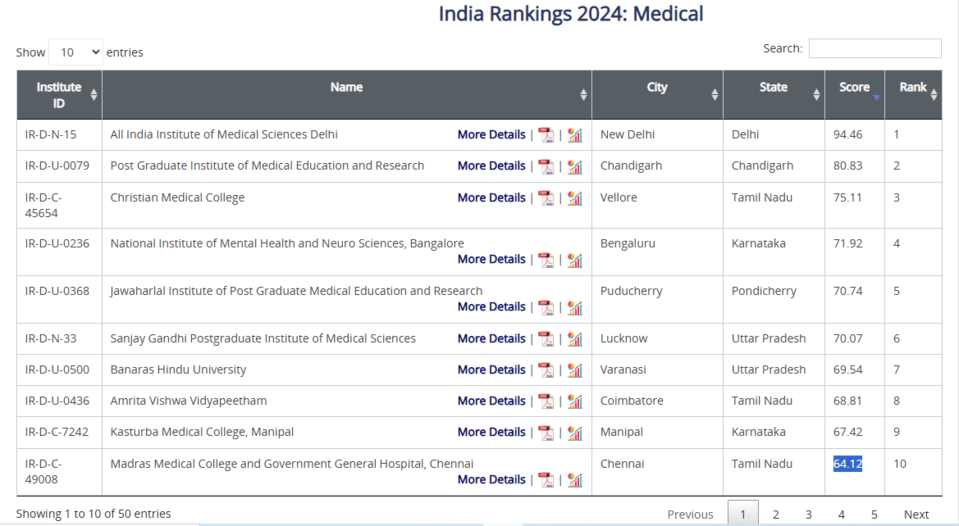Sort table by Name column header

click(347, 95)
